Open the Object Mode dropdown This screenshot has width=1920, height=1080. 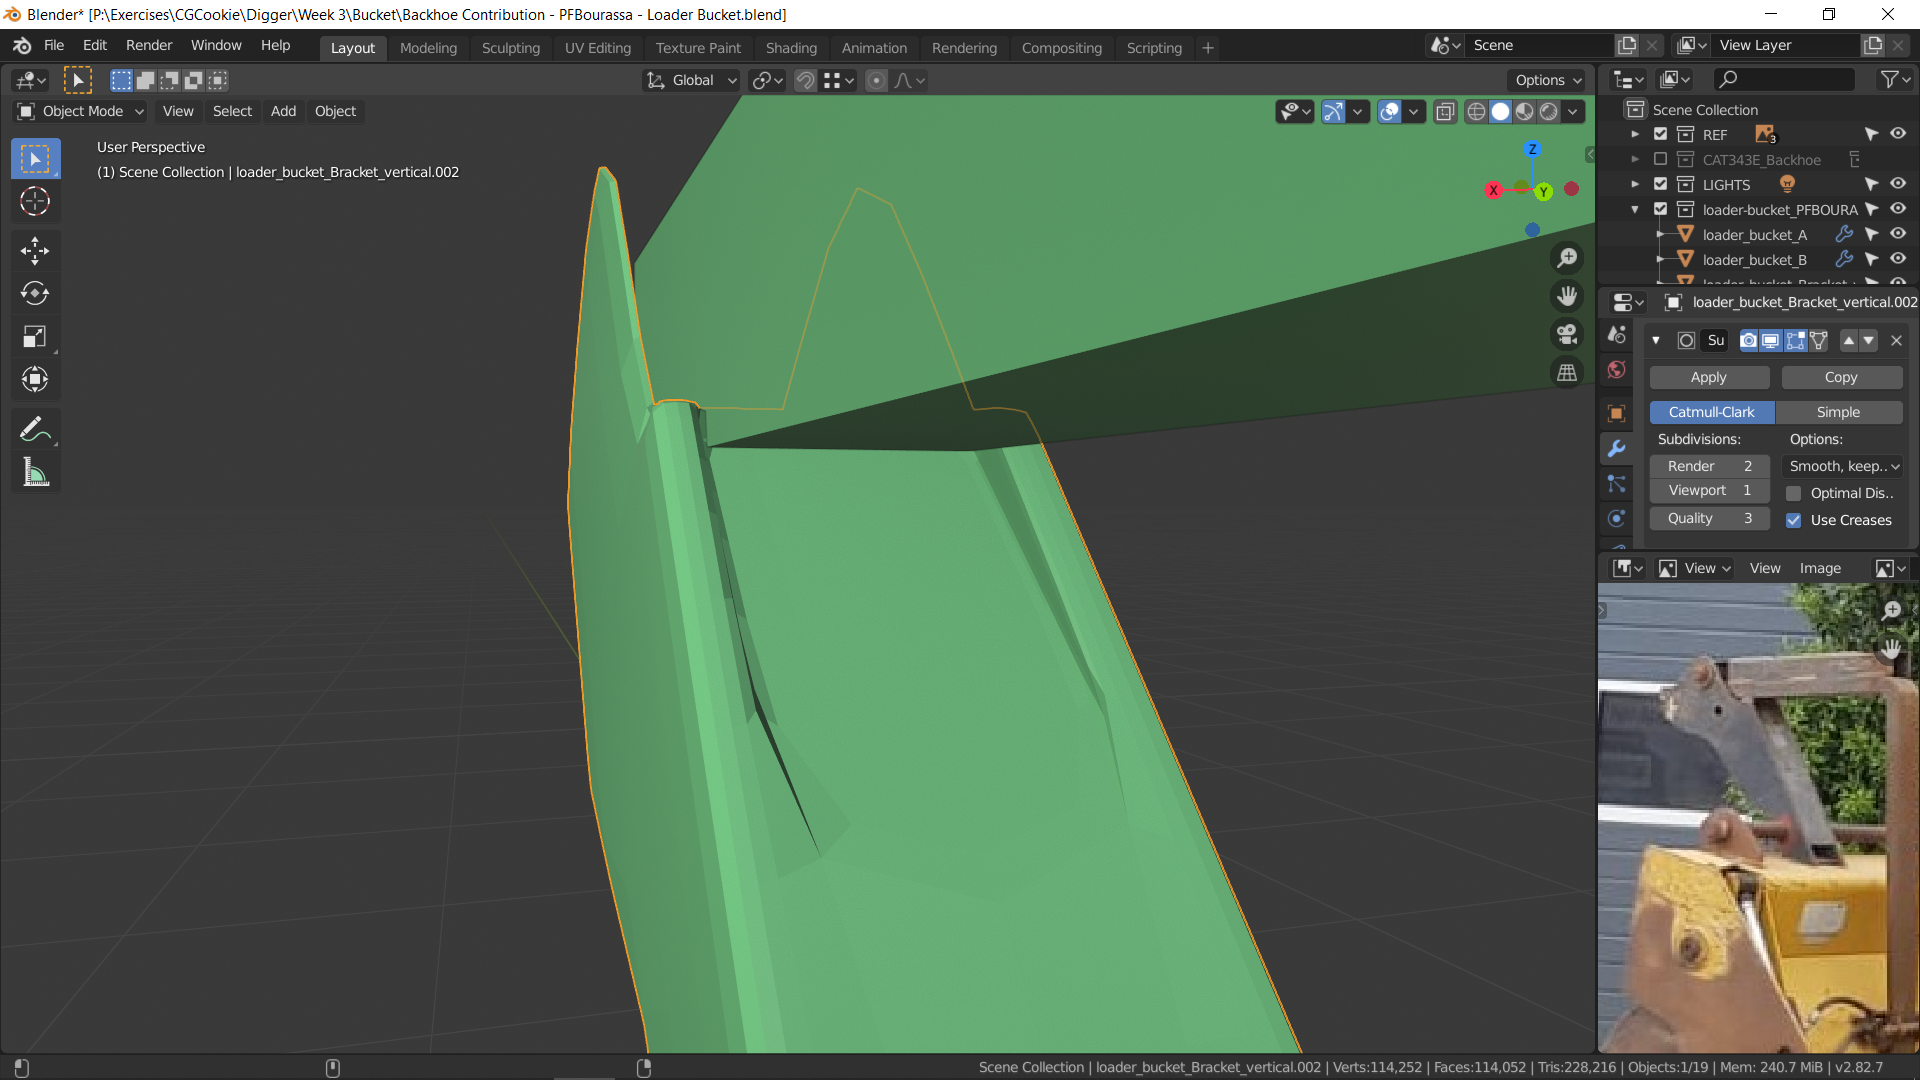(82, 111)
